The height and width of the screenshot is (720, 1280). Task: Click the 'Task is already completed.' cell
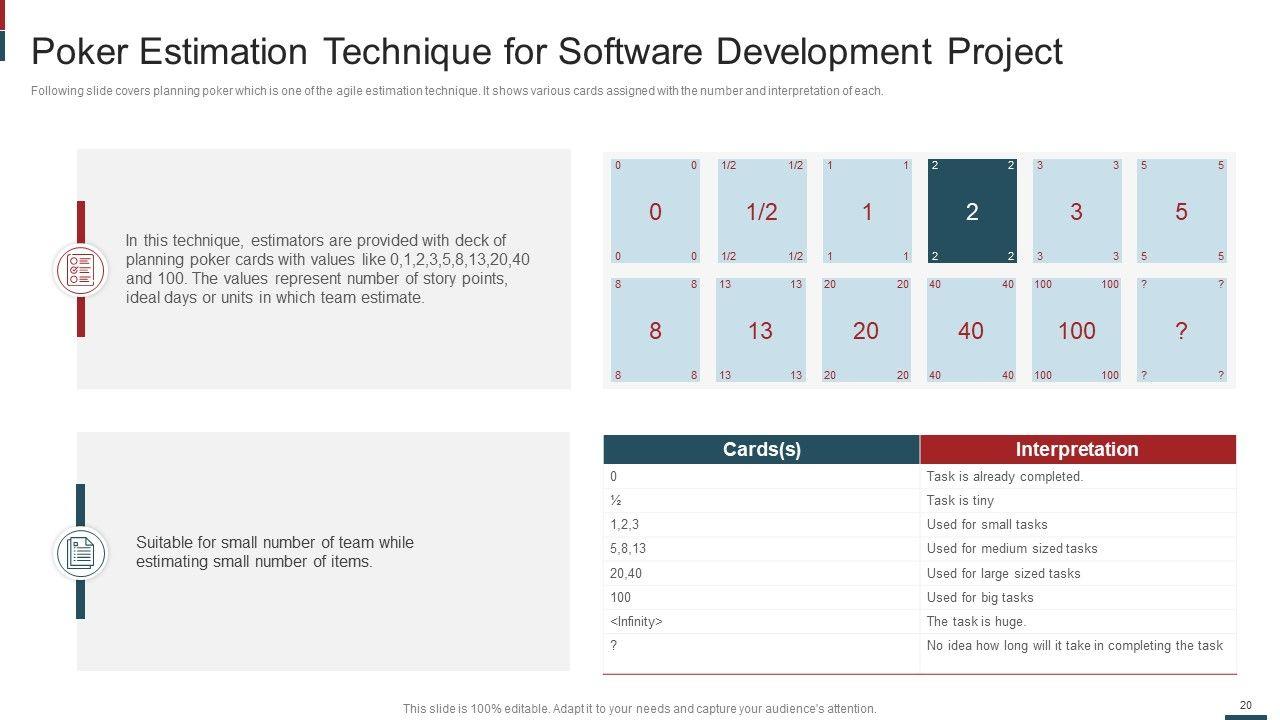click(x=1078, y=477)
